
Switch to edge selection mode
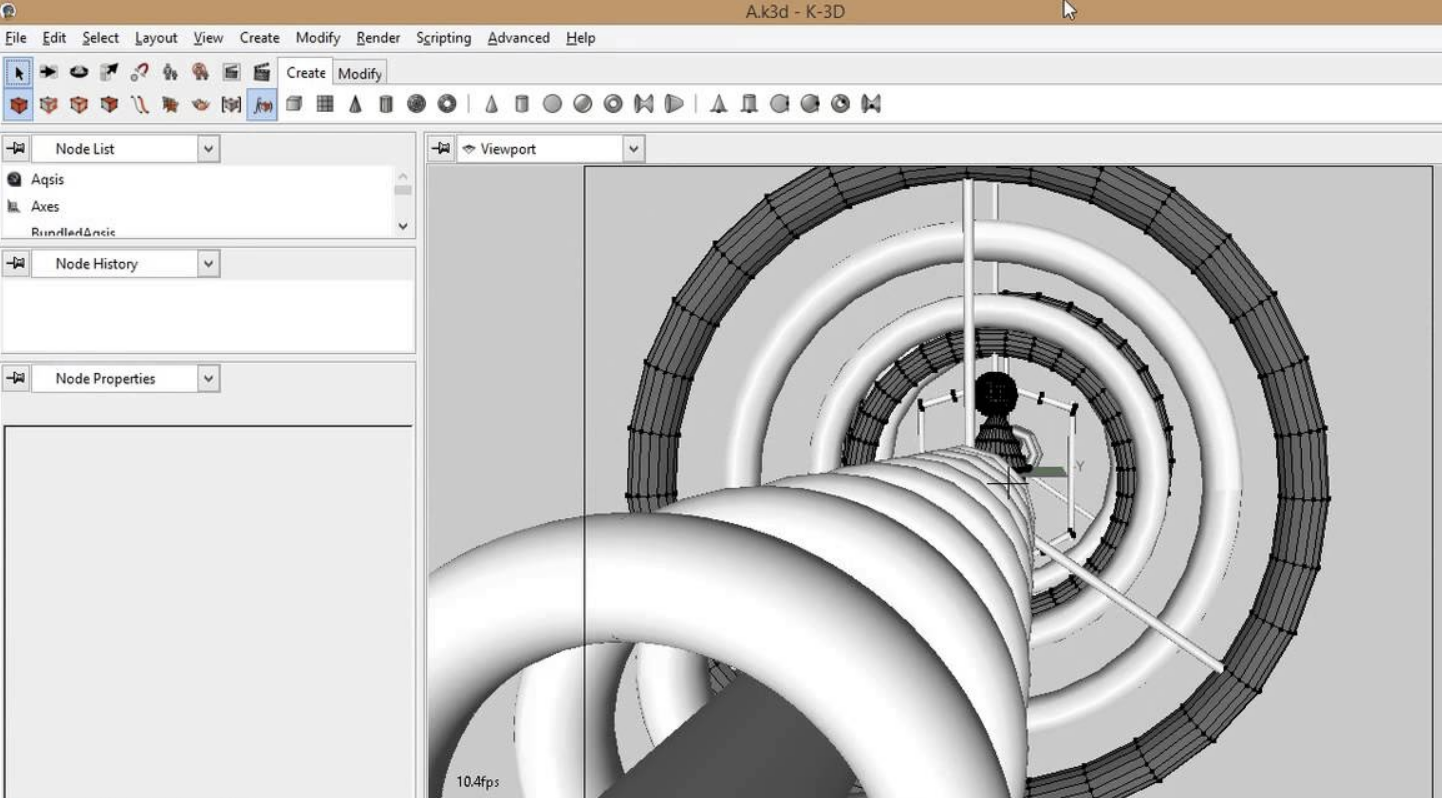(79, 104)
